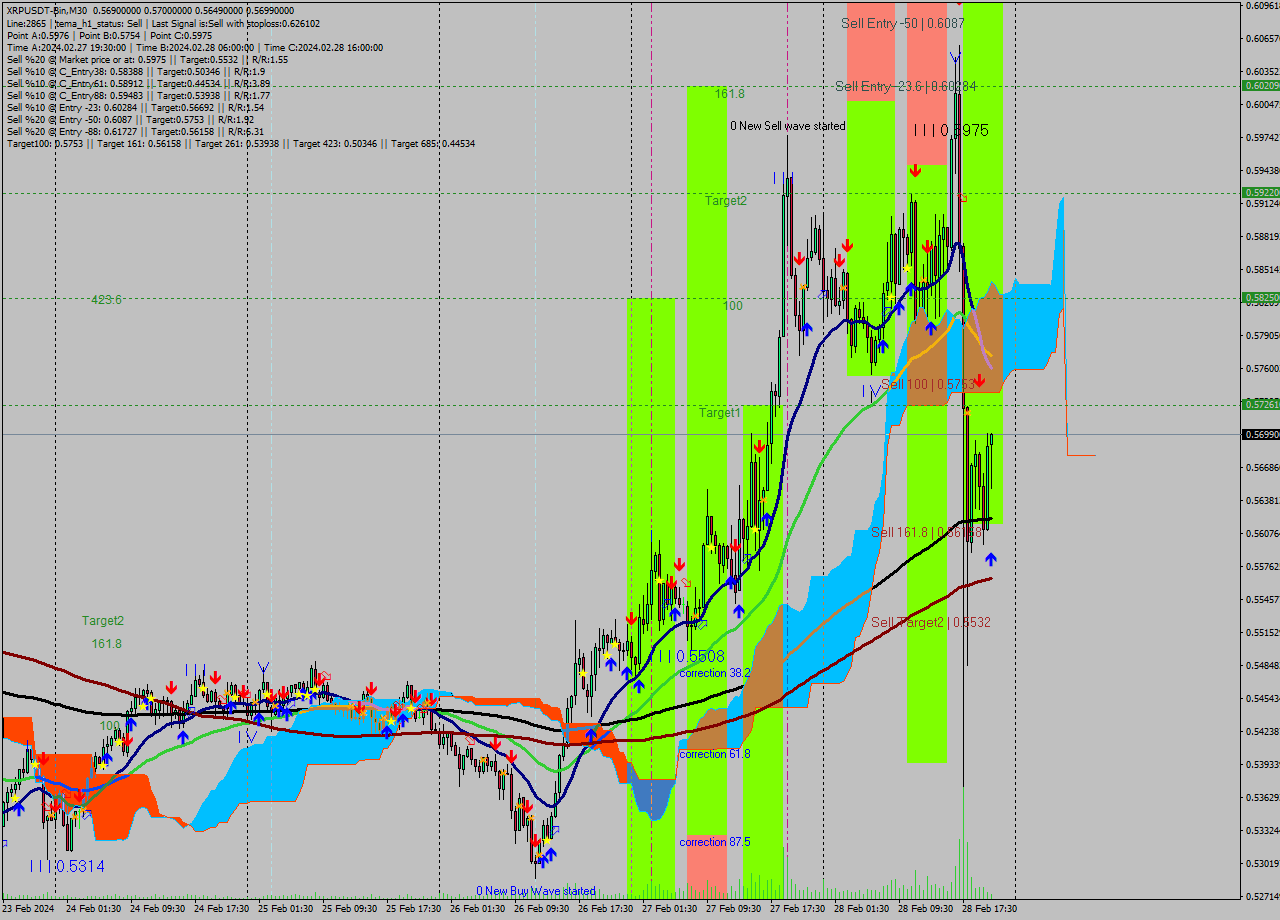This screenshot has height=920, width=1280.
Task: Click the green 0.5825 price level tag
Action: [1260, 297]
